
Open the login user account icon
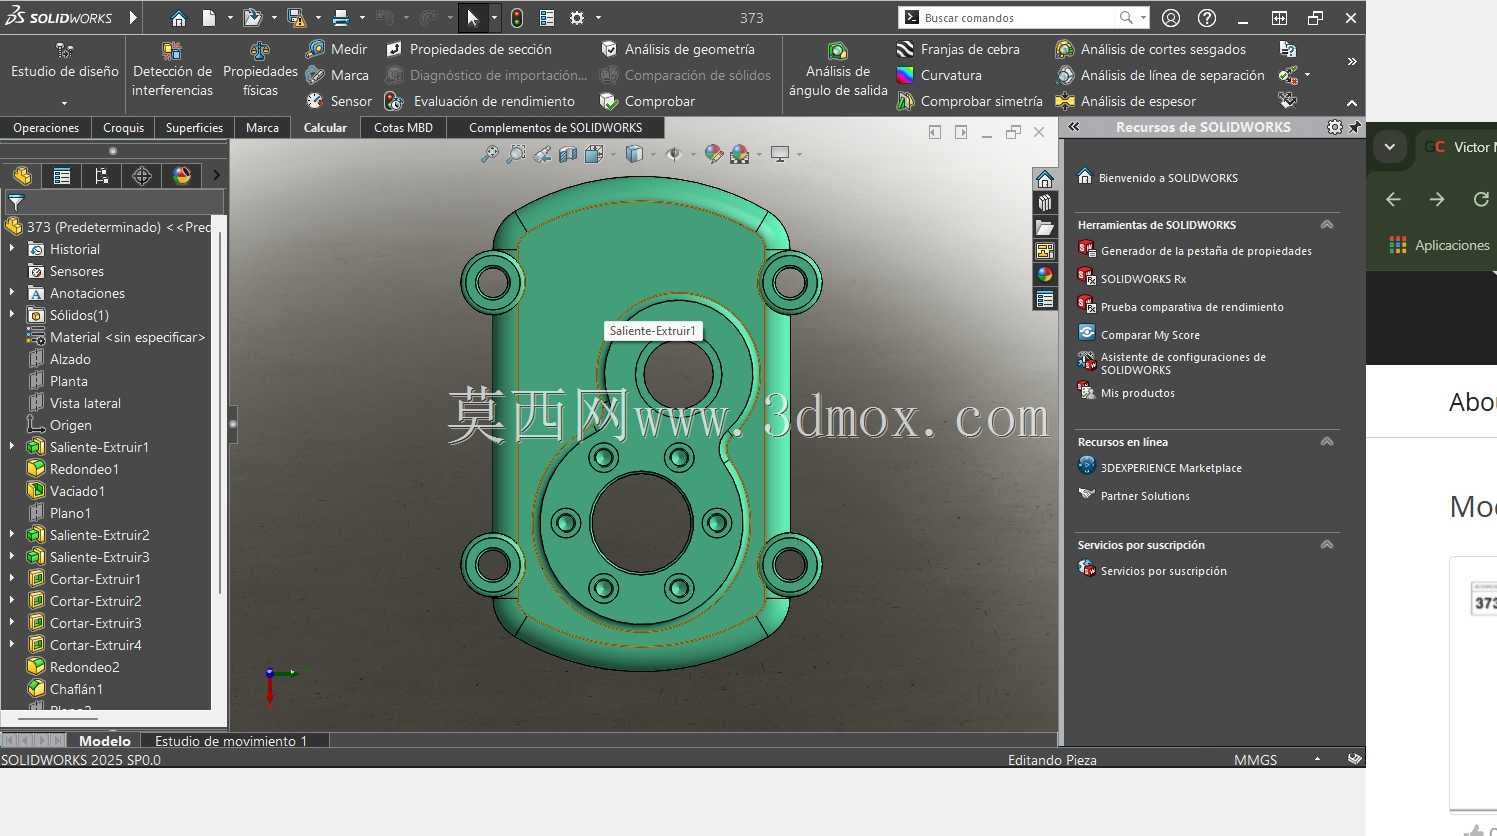coord(1171,18)
